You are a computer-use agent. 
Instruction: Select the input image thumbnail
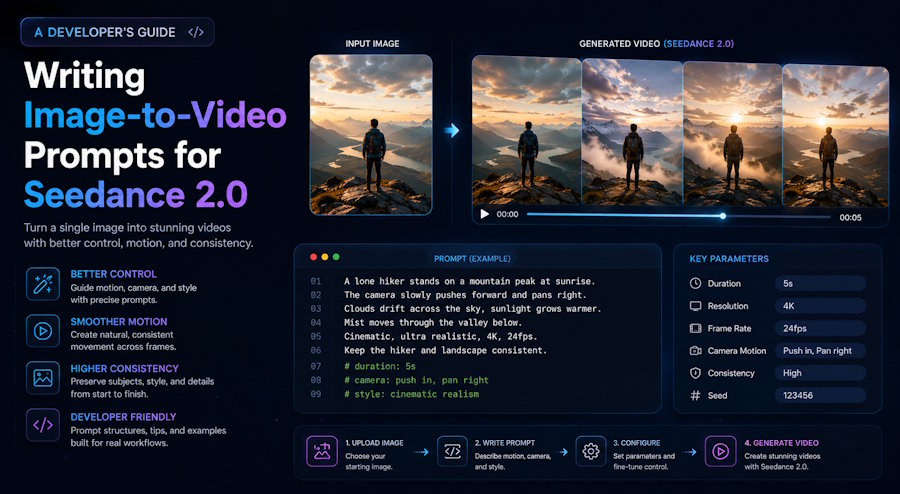point(371,135)
